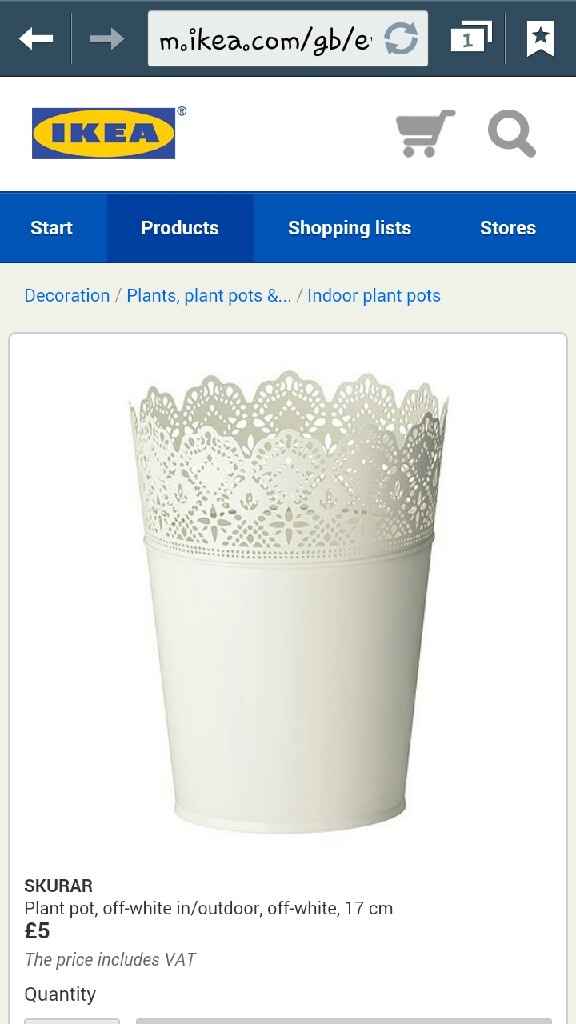Open the 'Plants, plant pots &...' breadcrumb
The image size is (576, 1024).
coord(209,296)
